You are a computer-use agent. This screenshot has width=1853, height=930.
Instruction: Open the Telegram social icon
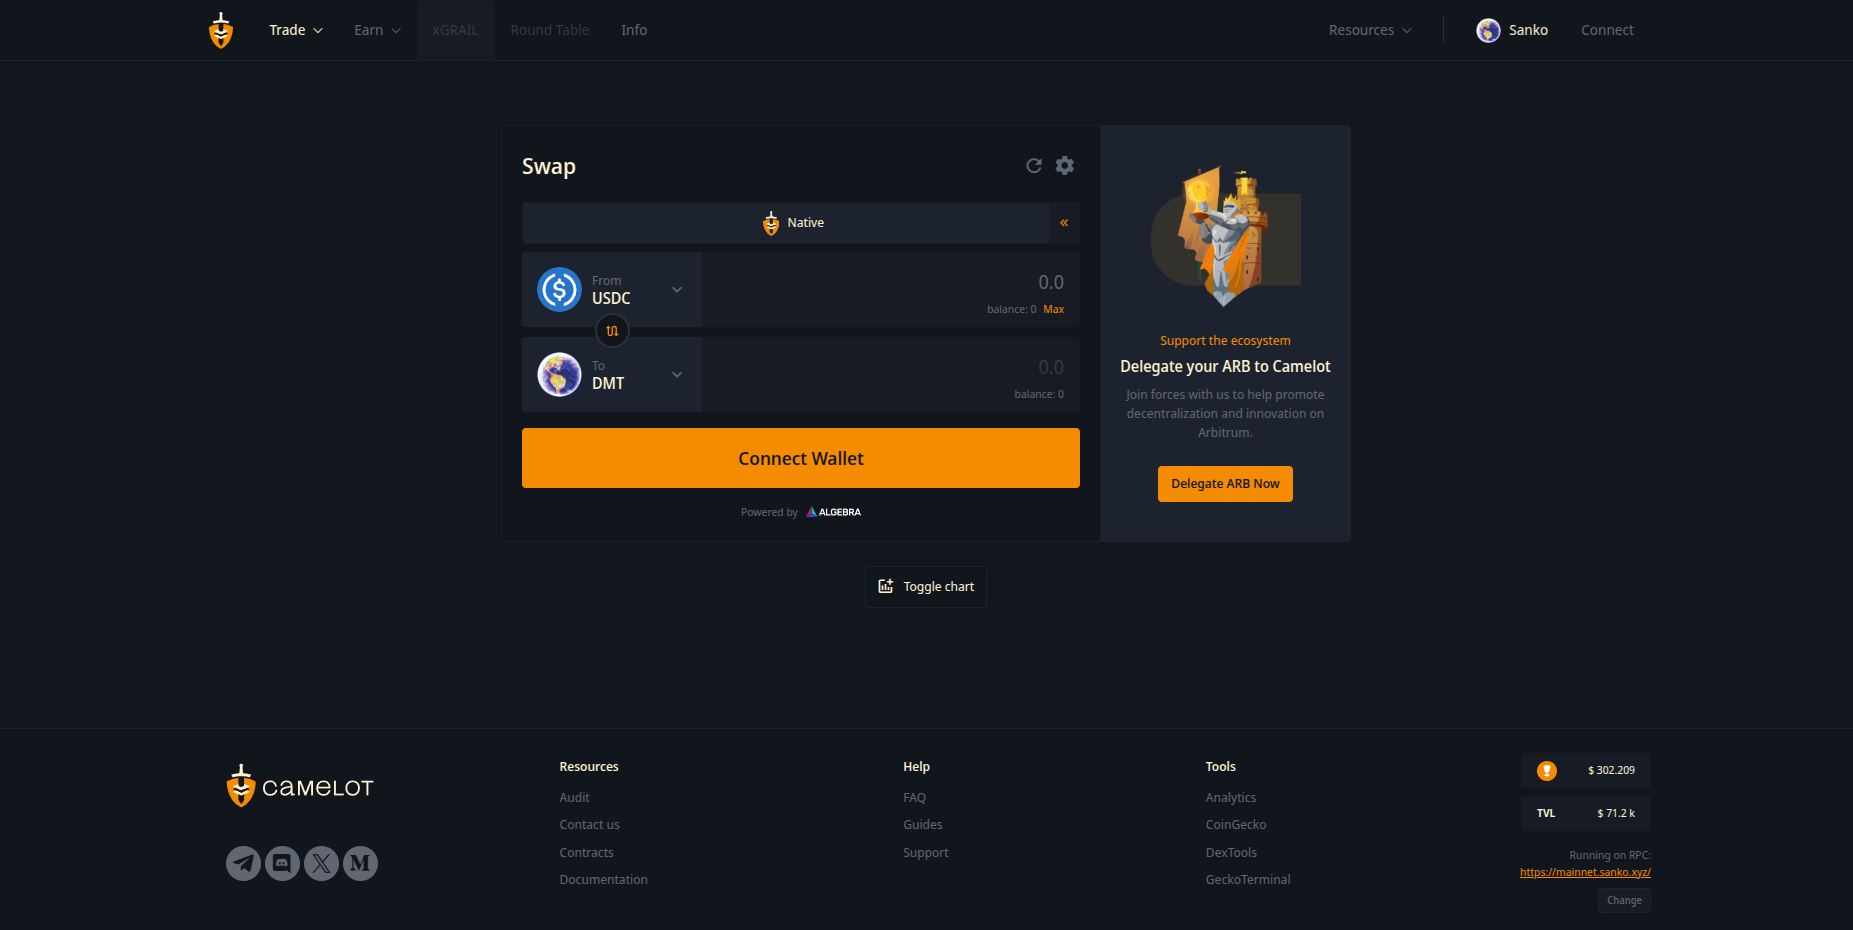243,863
